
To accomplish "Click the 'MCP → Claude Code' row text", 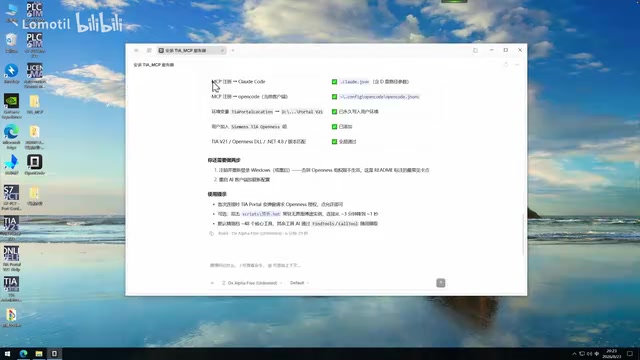I will [238, 82].
